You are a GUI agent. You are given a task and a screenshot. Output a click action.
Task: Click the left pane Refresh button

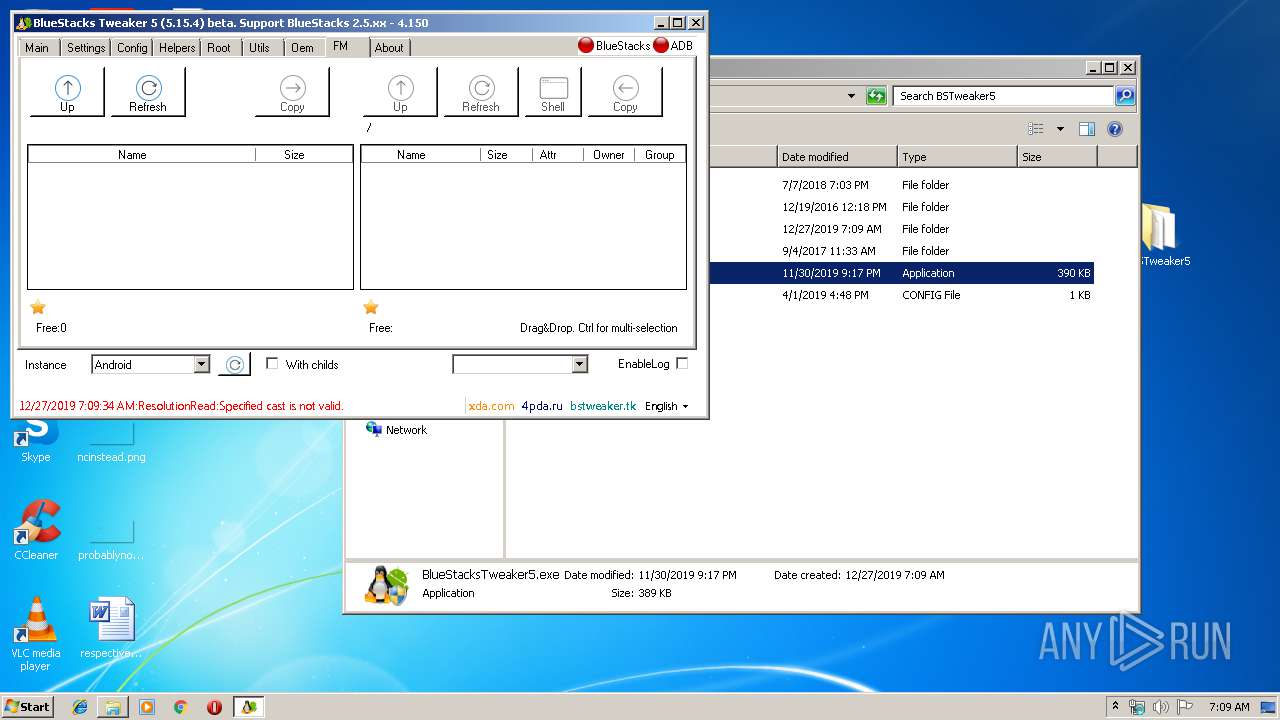click(x=147, y=92)
